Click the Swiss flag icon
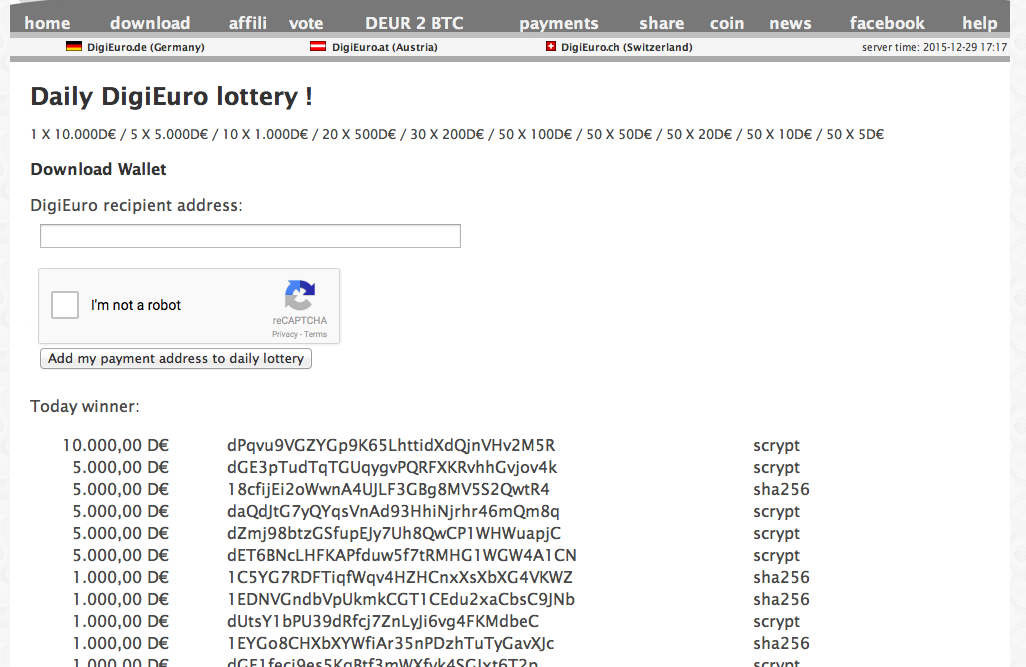Viewport: 1026px width, 667px height. [x=551, y=46]
